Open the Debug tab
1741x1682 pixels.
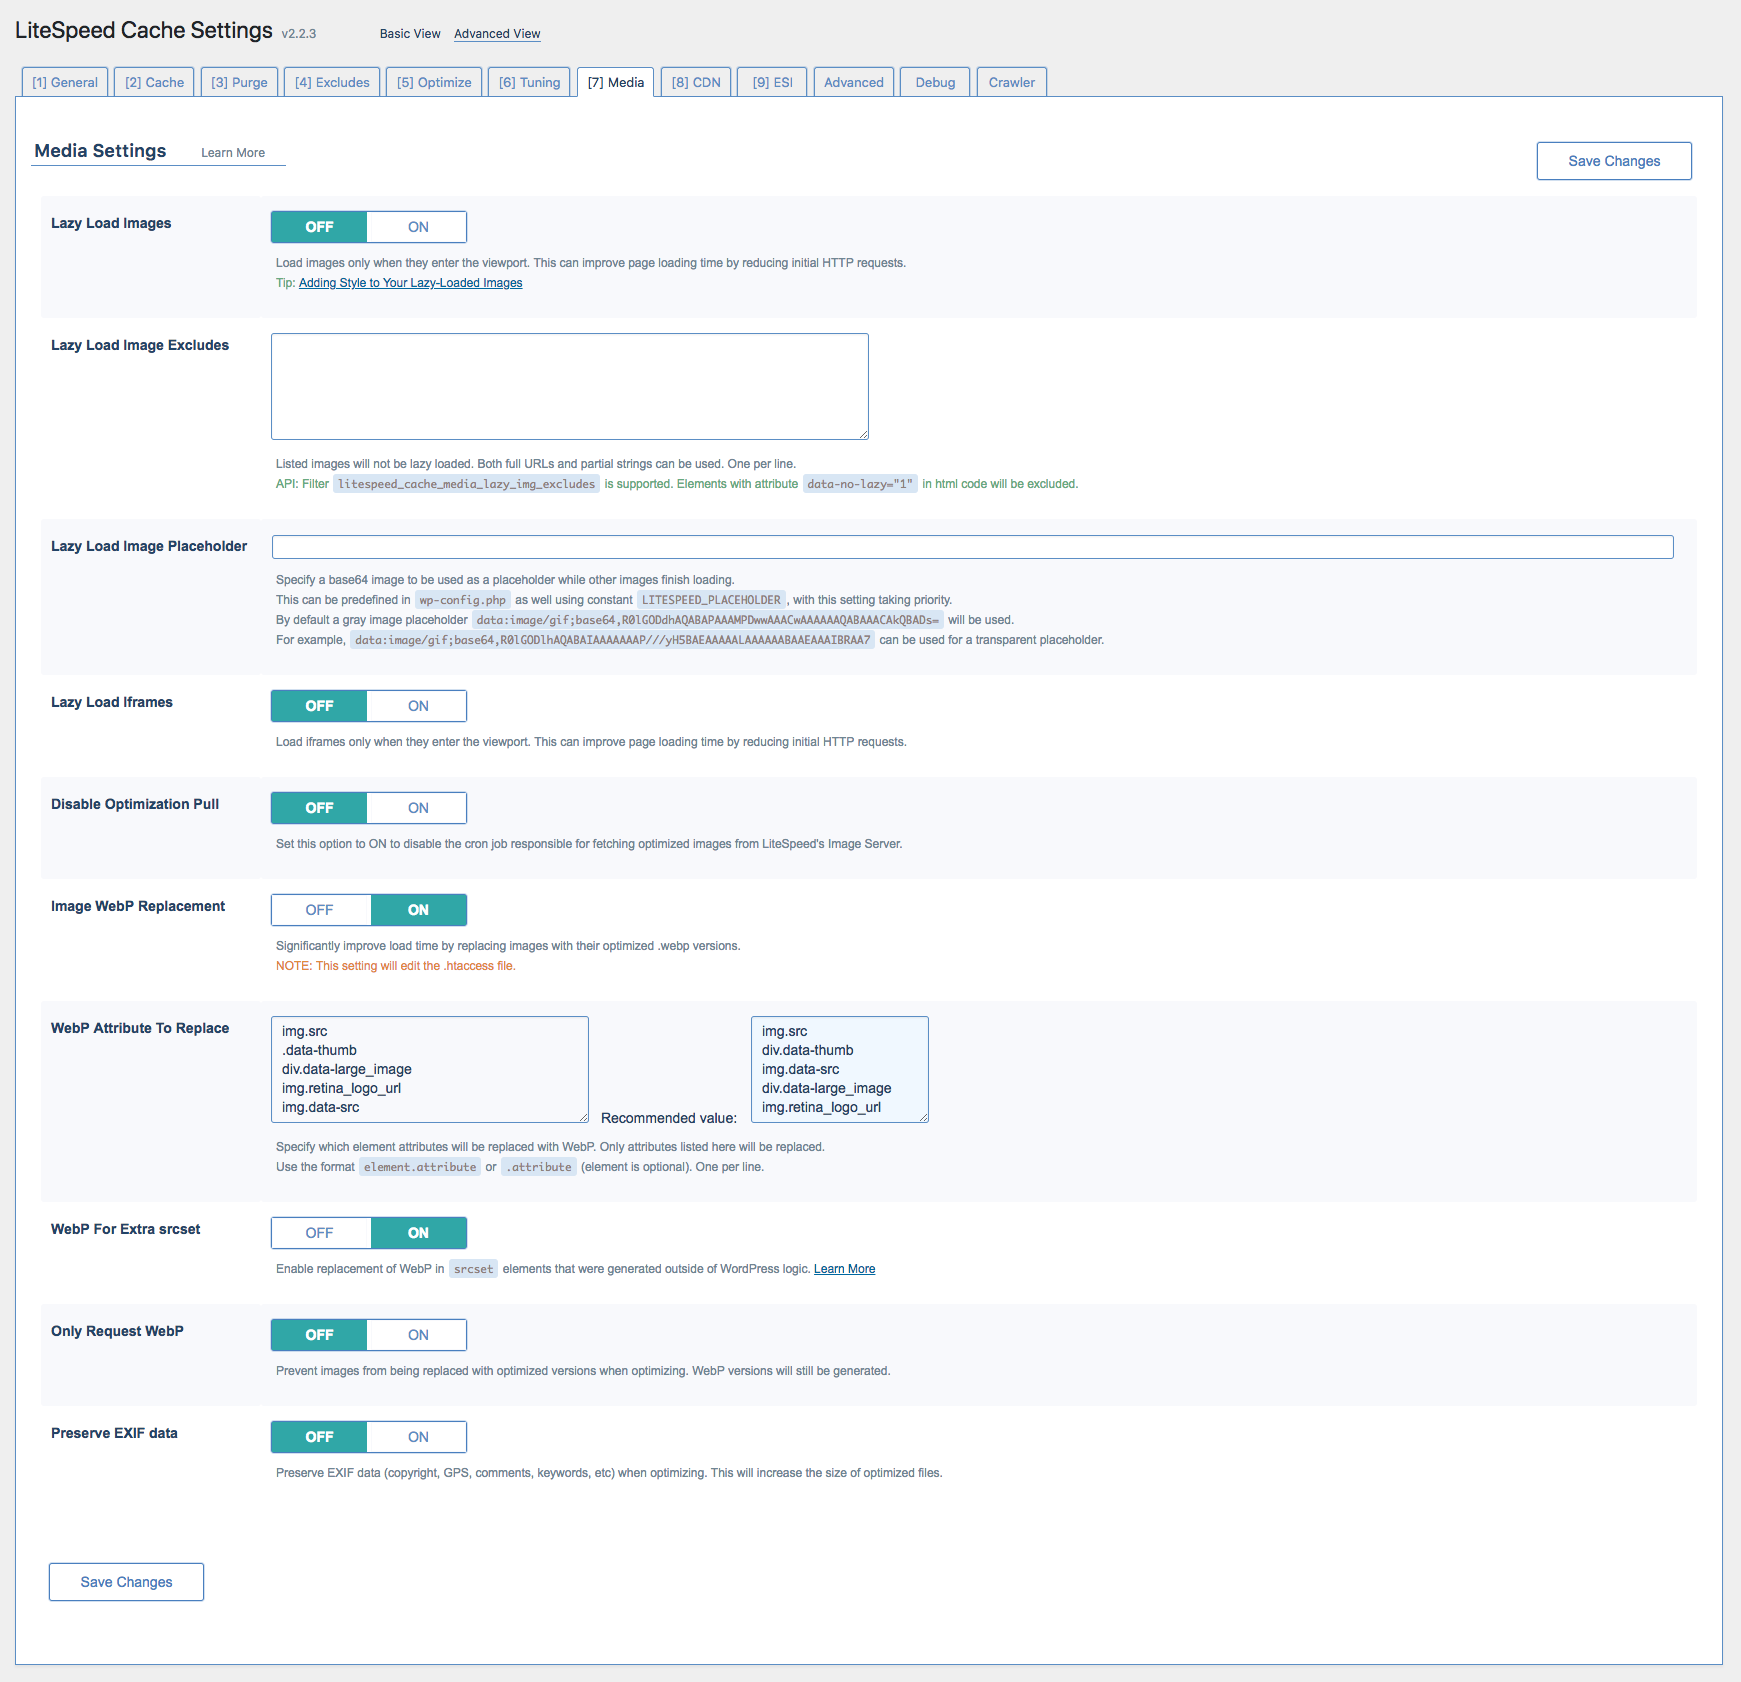[x=935, y=82]
